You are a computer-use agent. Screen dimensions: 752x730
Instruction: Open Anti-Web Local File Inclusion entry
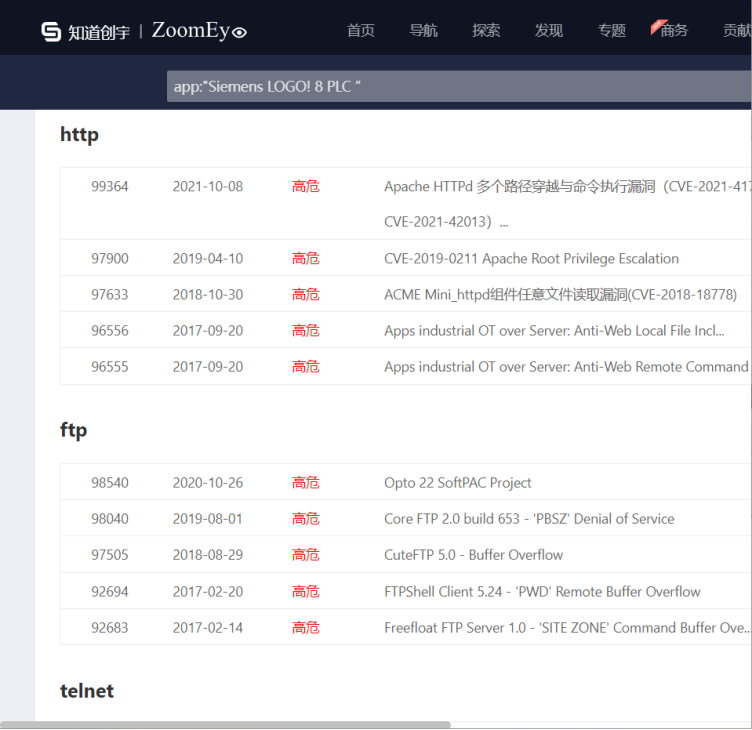coord(554,330)
